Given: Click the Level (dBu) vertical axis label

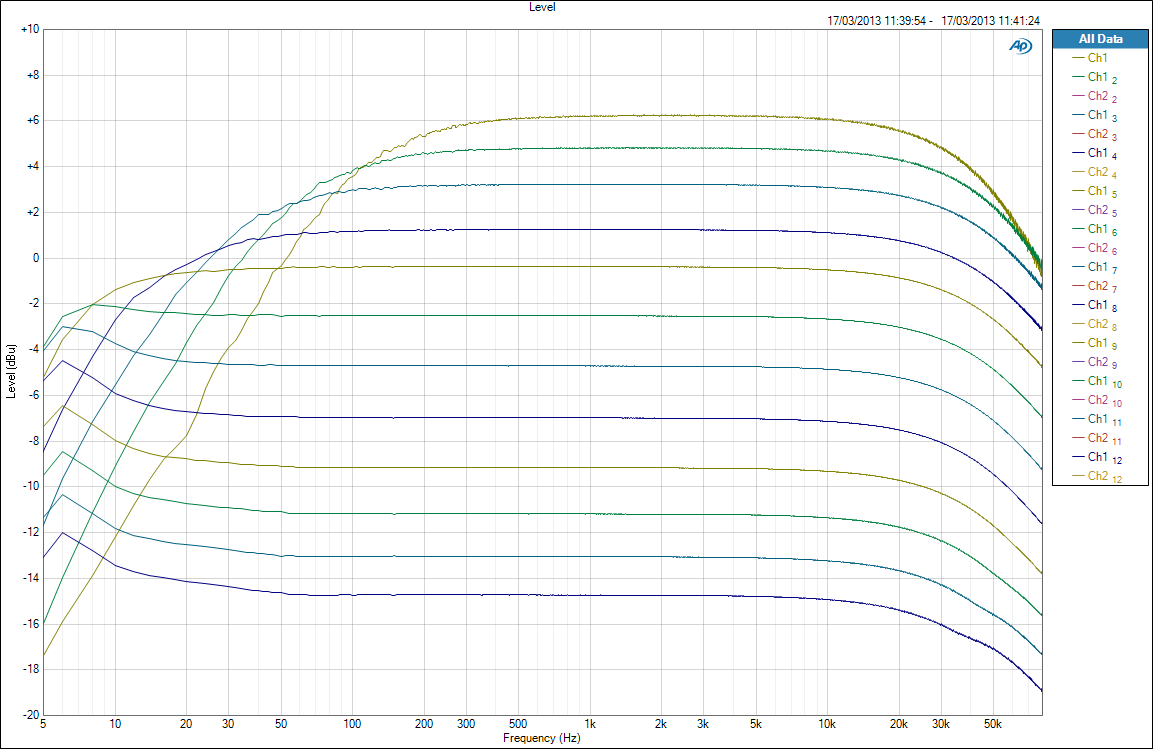Looking at the screenshot, I should pyautogui.click(x=10, y=372).
